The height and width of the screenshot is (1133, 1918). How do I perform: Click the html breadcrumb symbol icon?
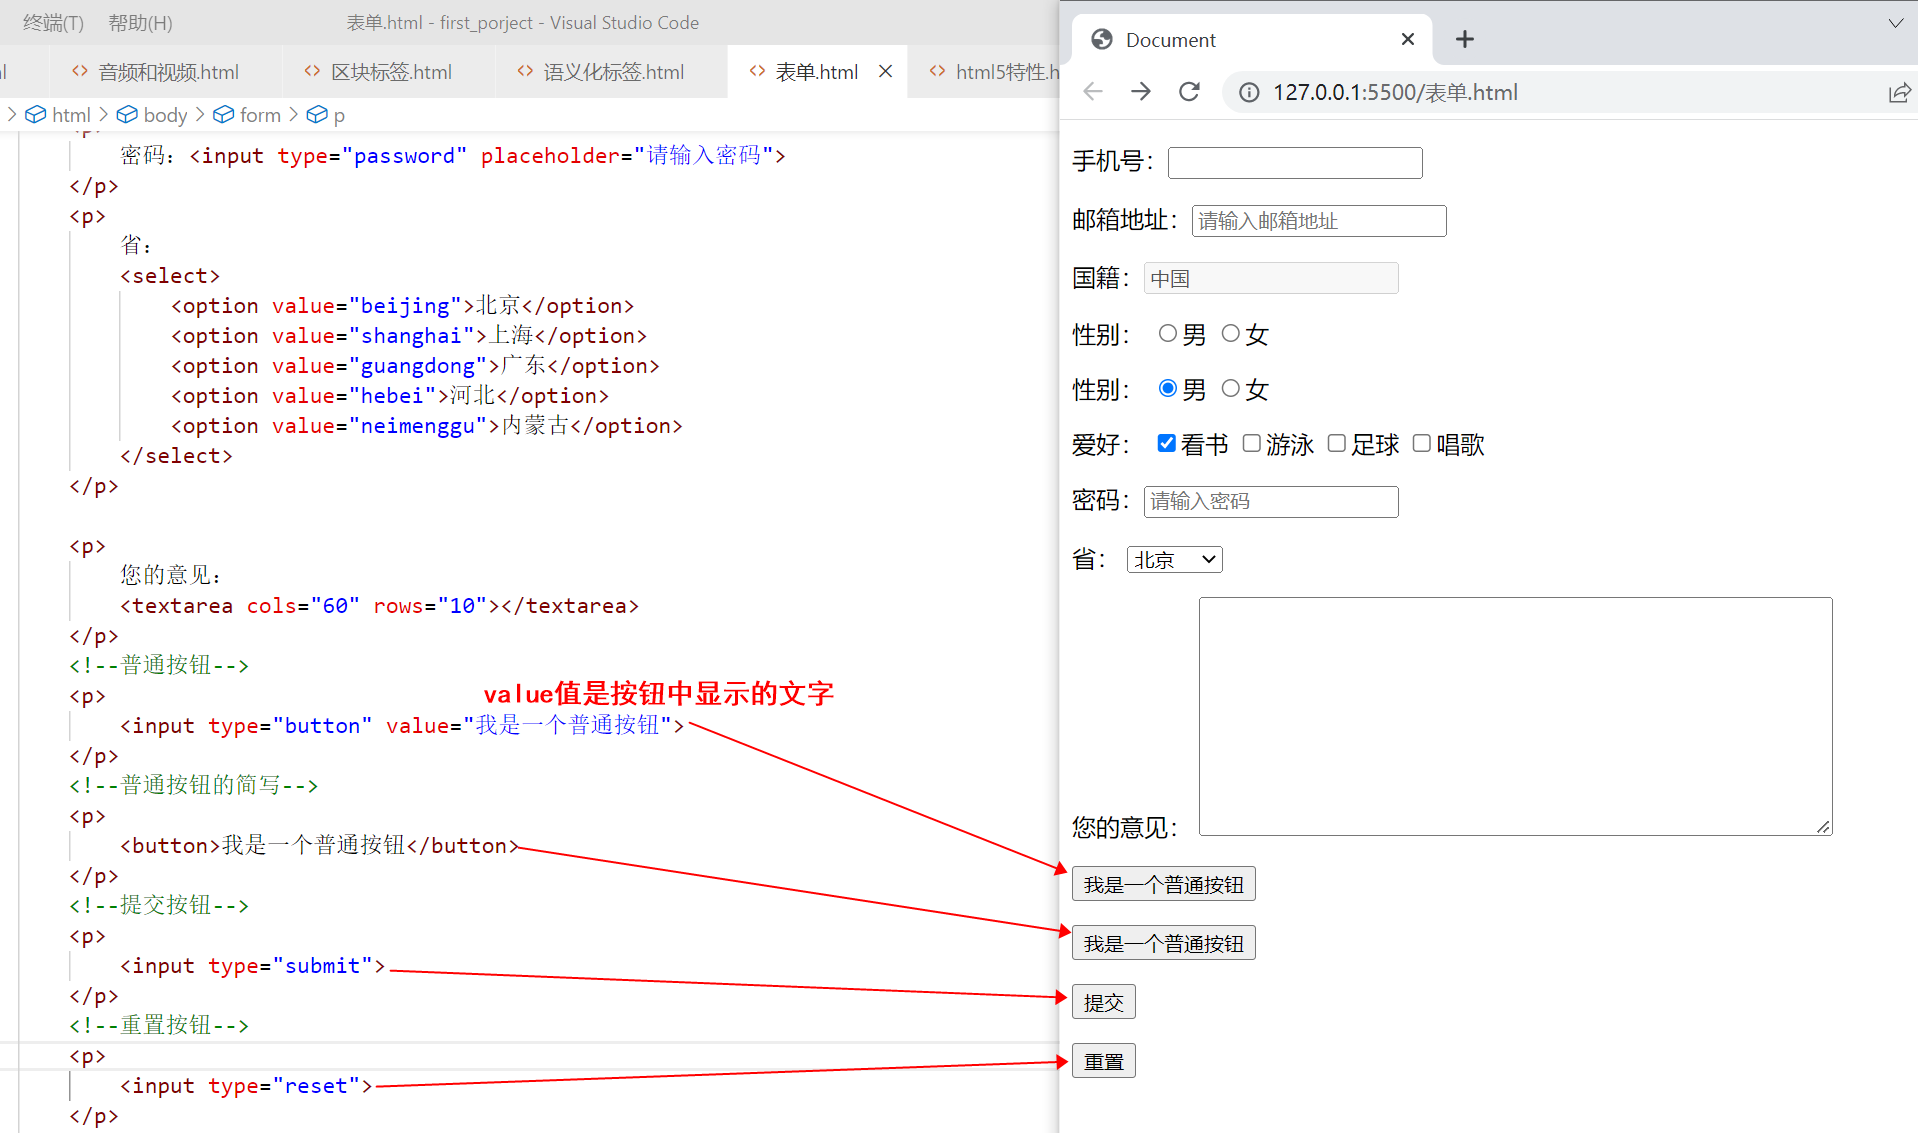35,115
